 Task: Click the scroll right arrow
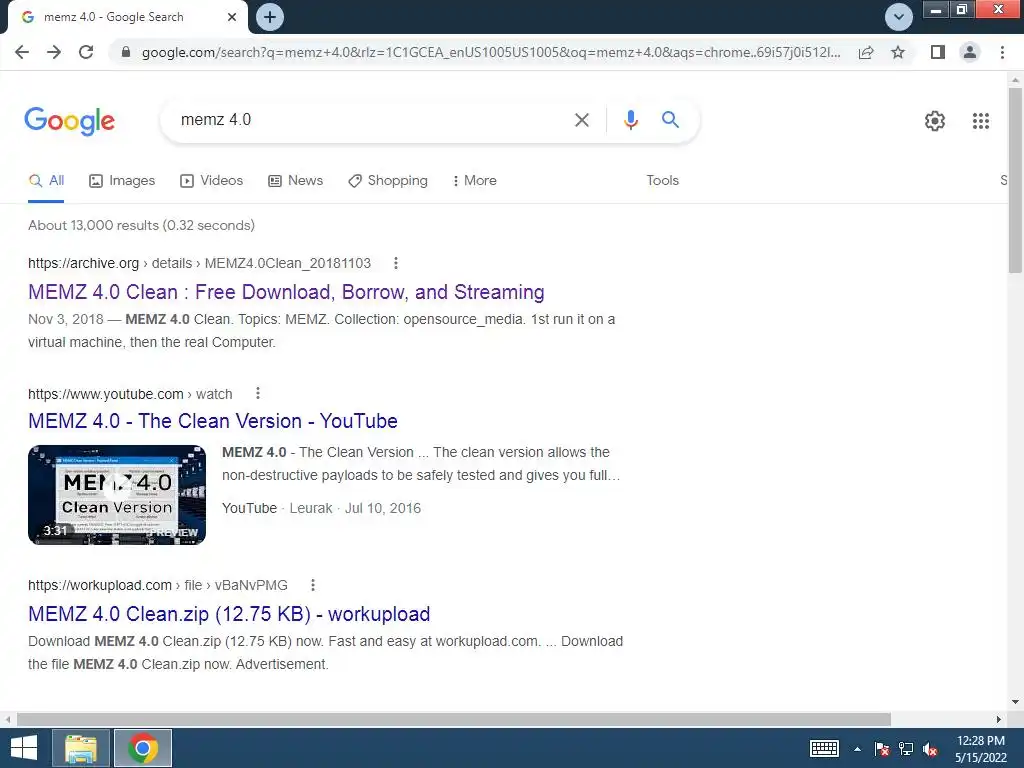(999, 719)
